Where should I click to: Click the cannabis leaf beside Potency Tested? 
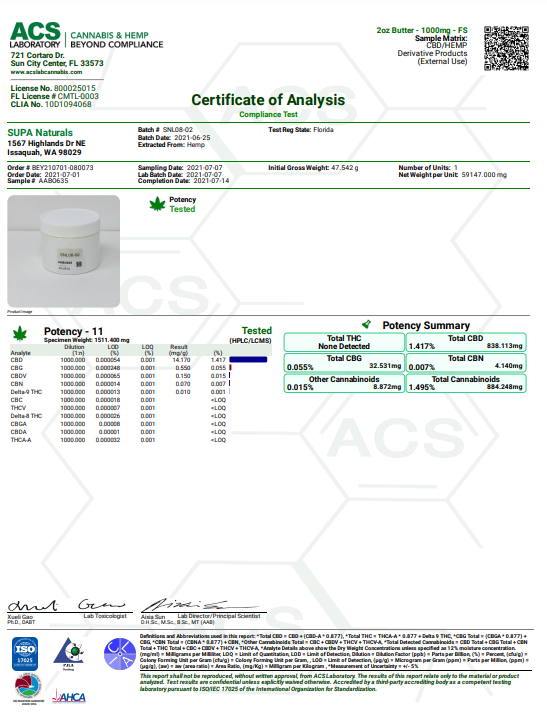pos(158,204)
